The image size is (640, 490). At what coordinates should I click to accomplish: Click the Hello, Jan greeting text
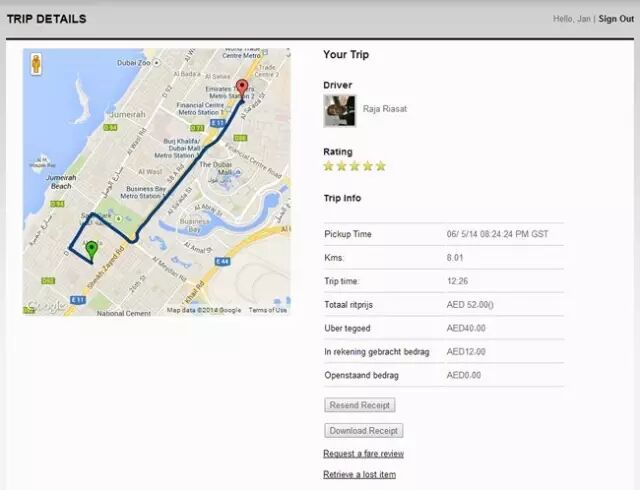click(x=571, y=19)
